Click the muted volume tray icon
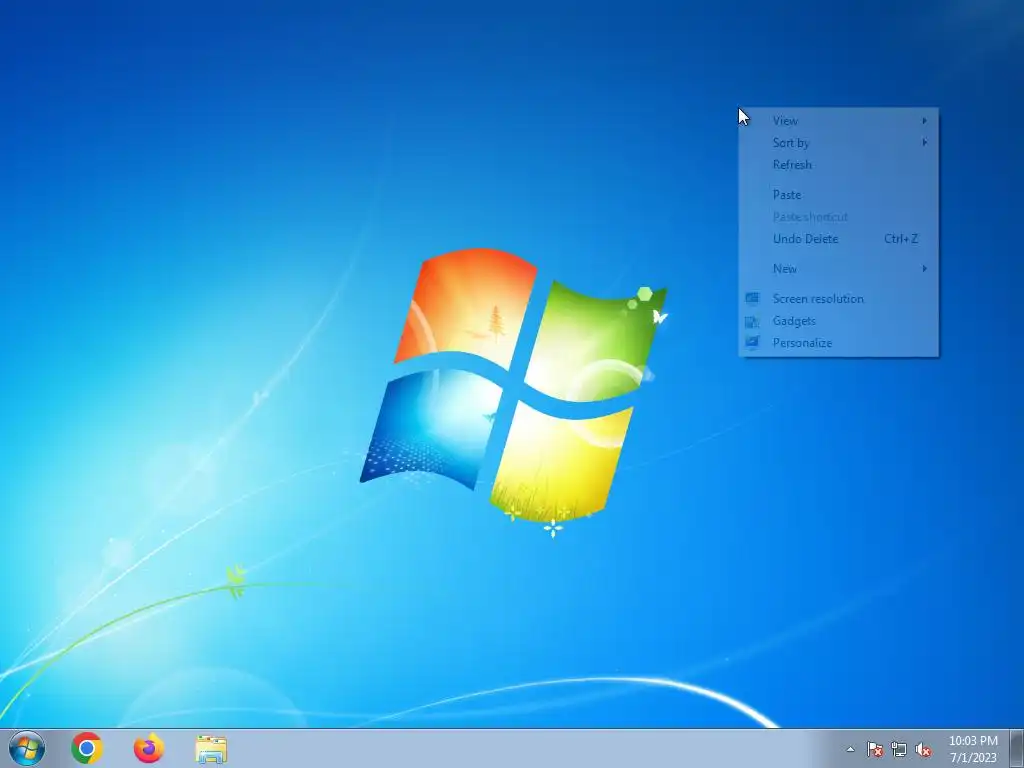 coord(923,749)
